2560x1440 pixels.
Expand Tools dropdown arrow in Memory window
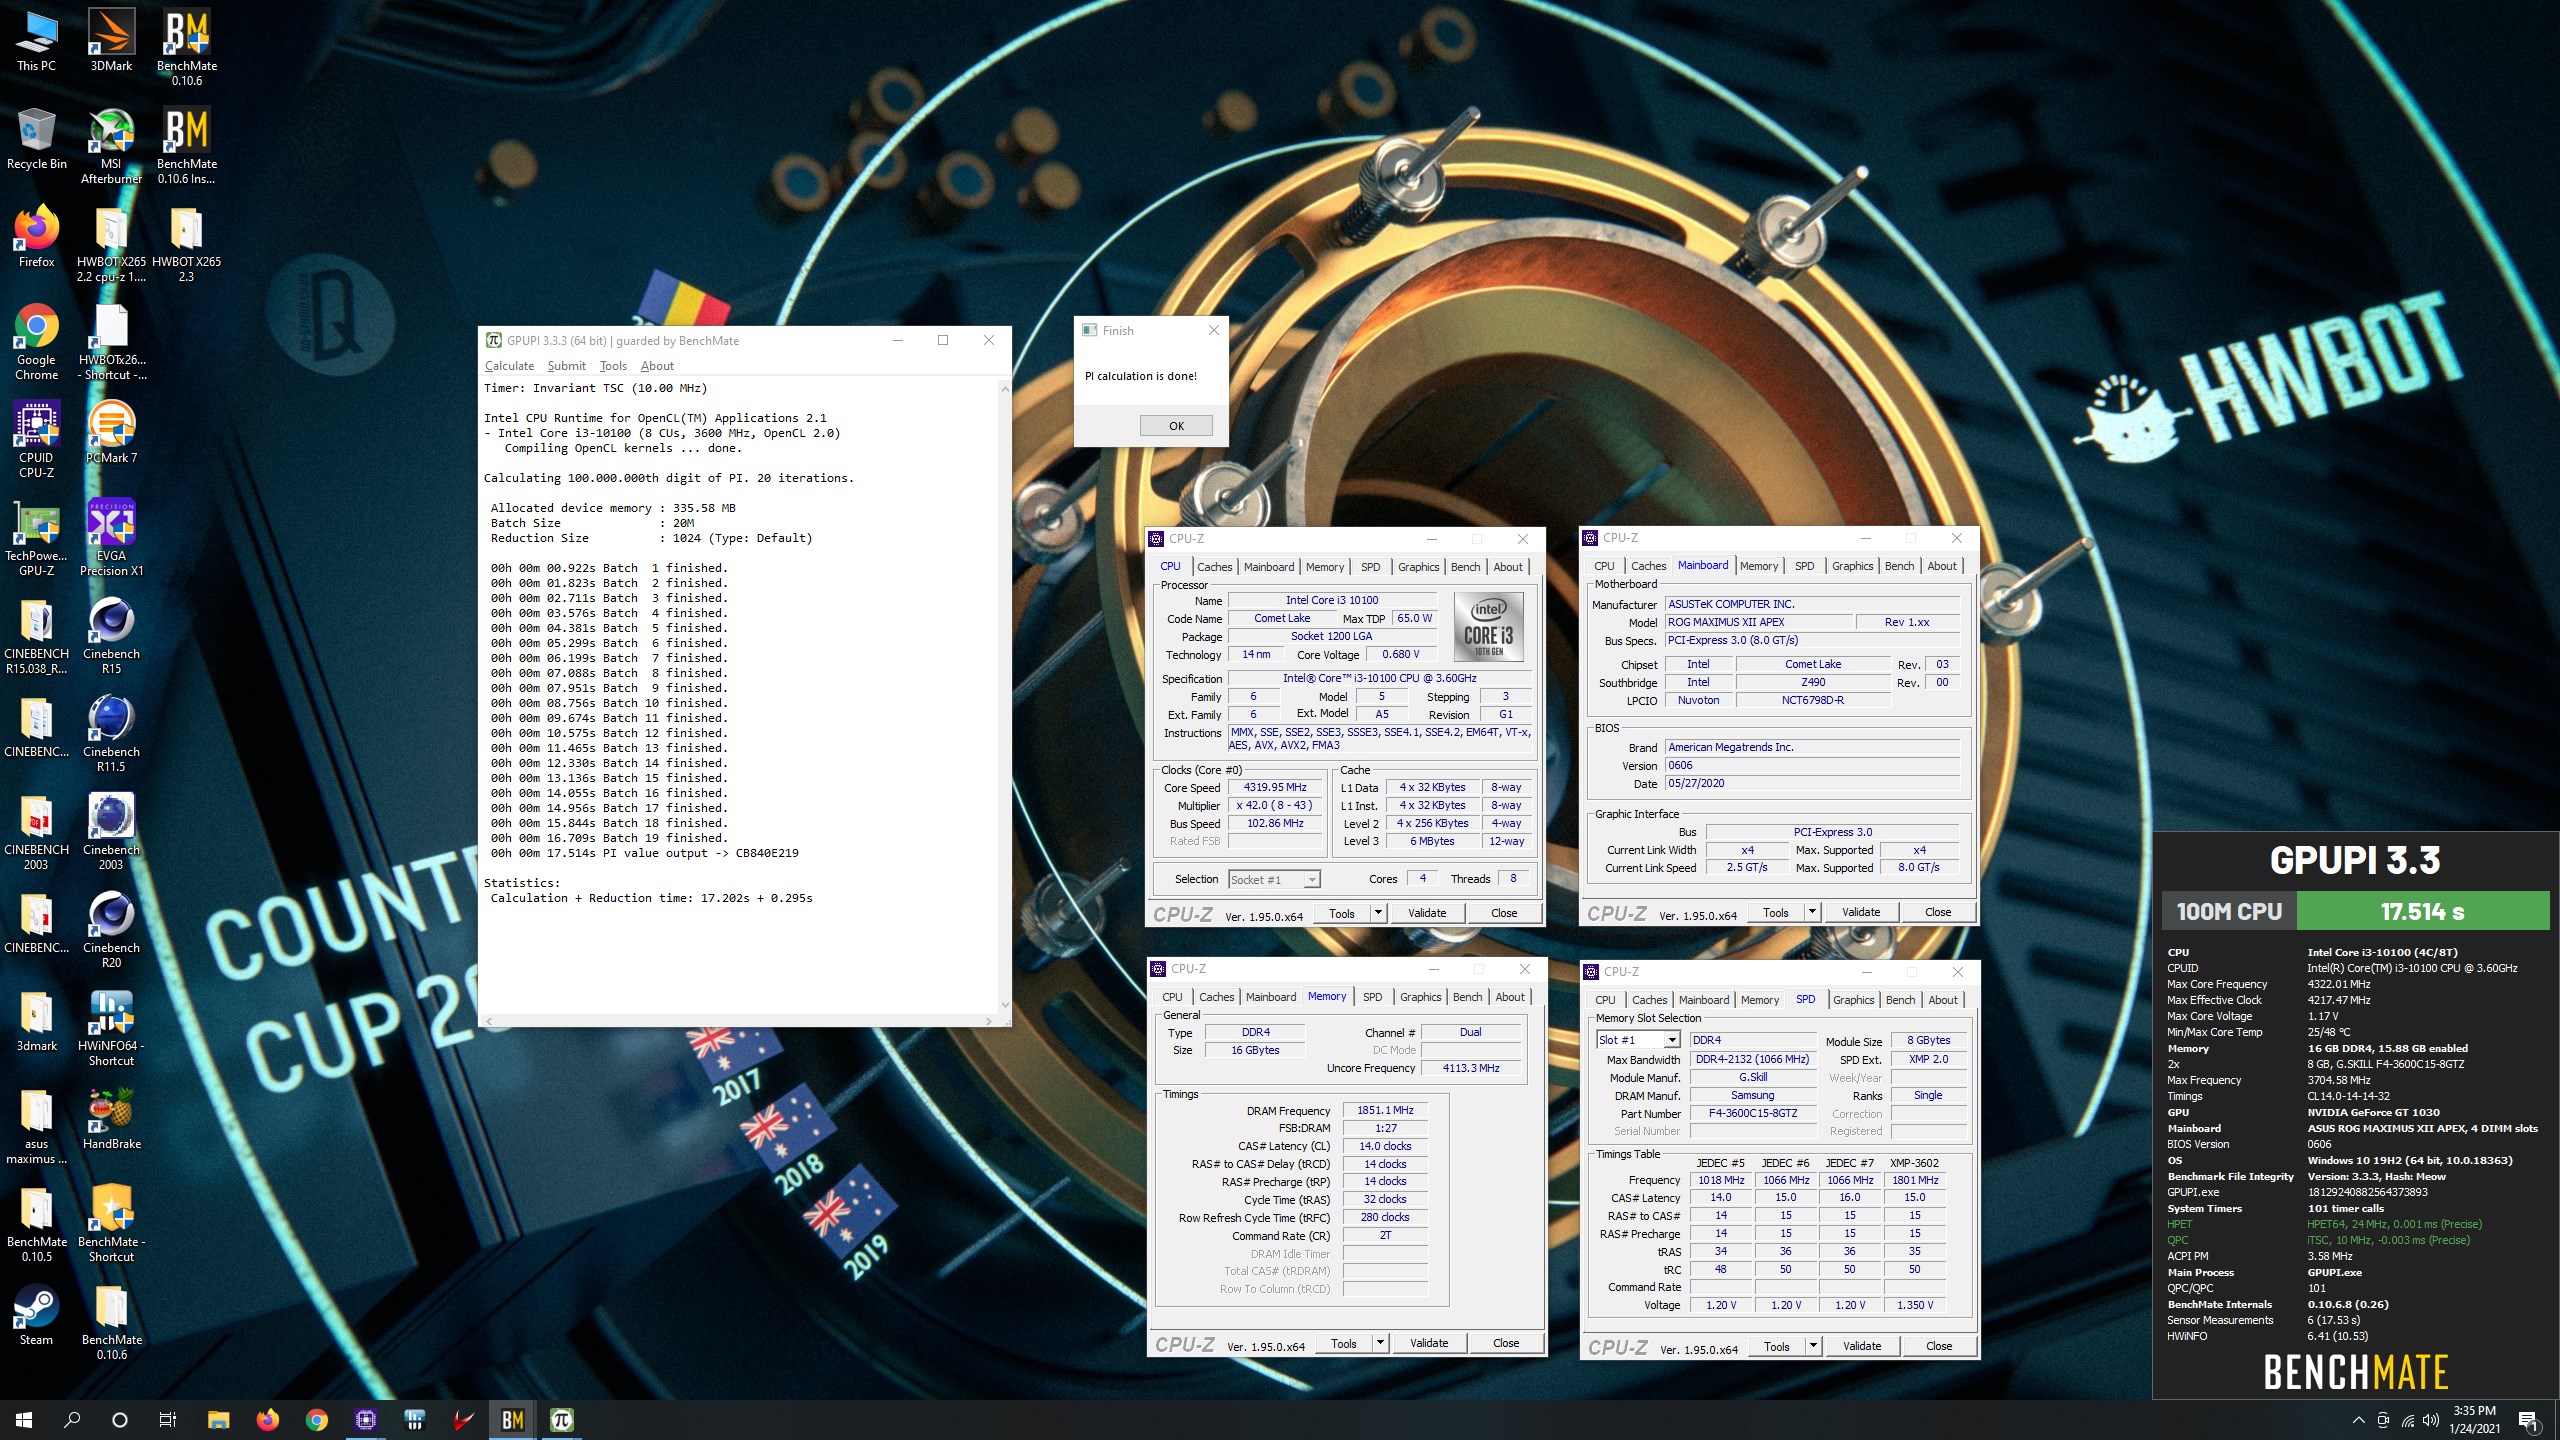click(1380, 1343)
